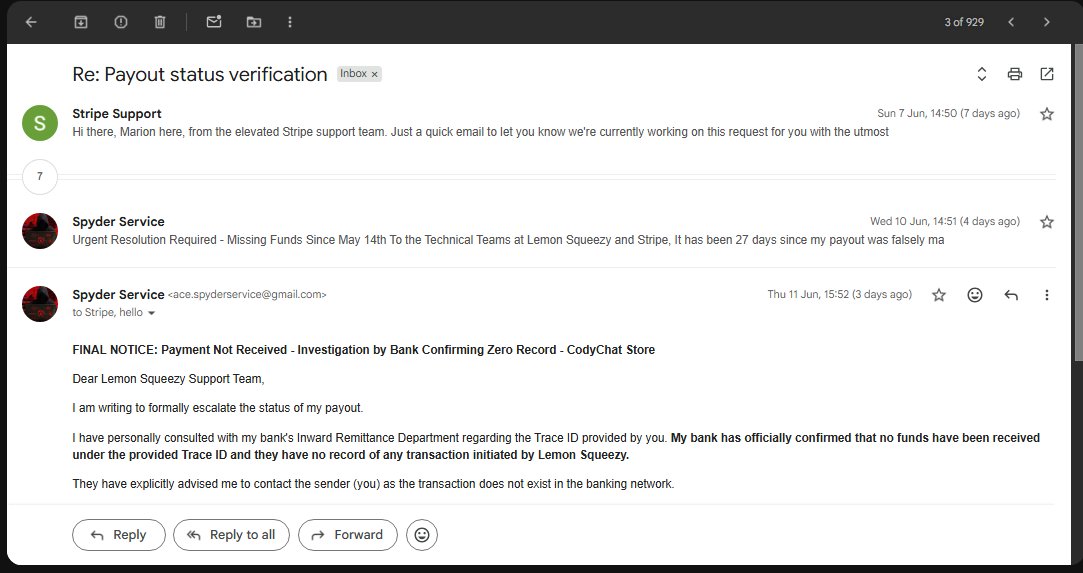Open the Urgent Resolution Required message
This screenshot has height=573, width=1083.
(508, 240)
